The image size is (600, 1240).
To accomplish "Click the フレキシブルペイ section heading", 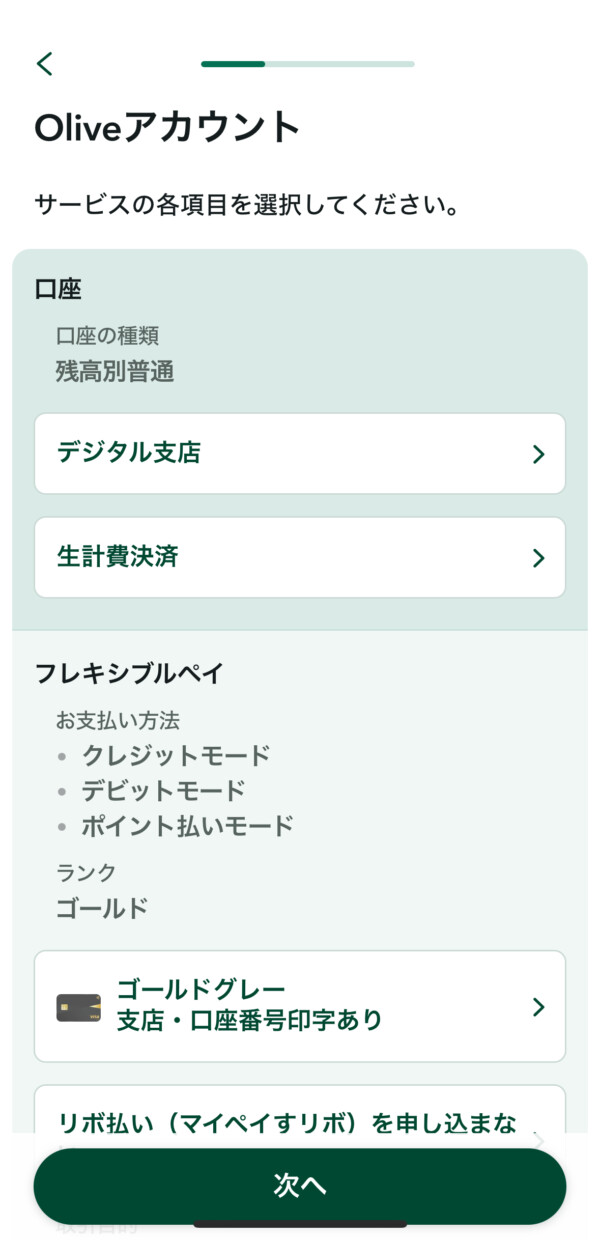I will [x=129, y=673].
